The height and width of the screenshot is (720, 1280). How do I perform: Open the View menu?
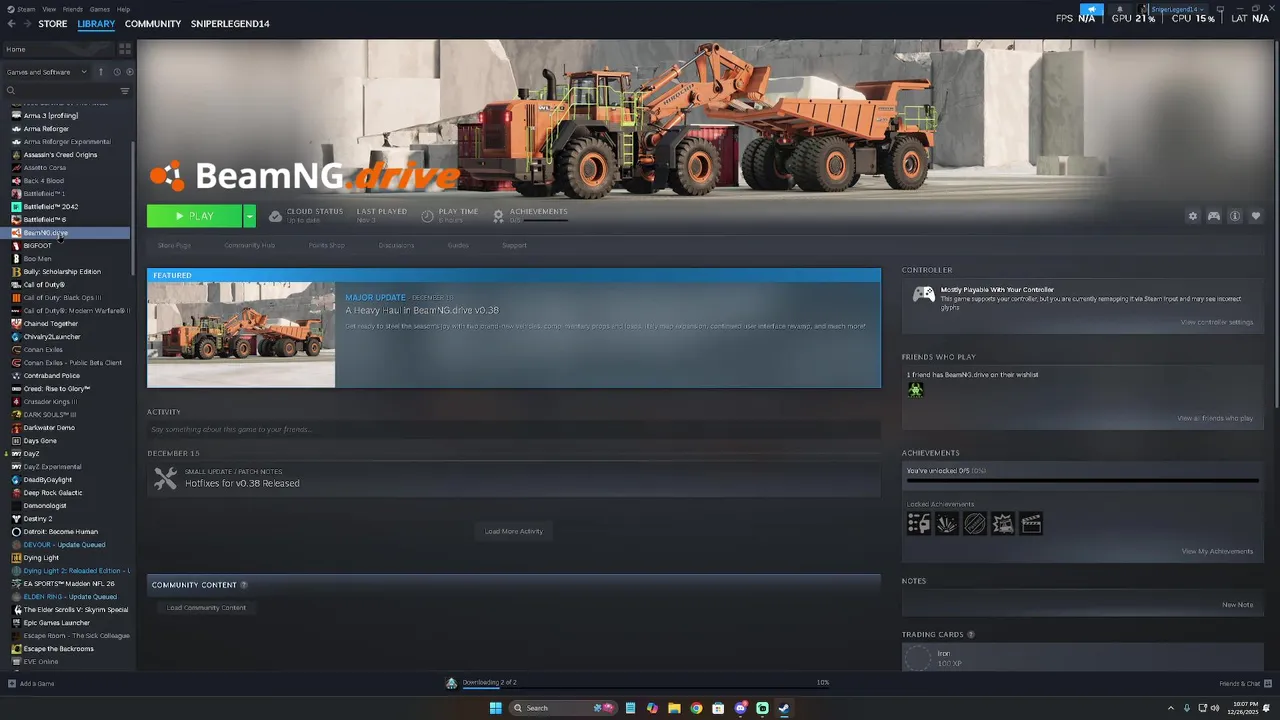tap(49, 9)
